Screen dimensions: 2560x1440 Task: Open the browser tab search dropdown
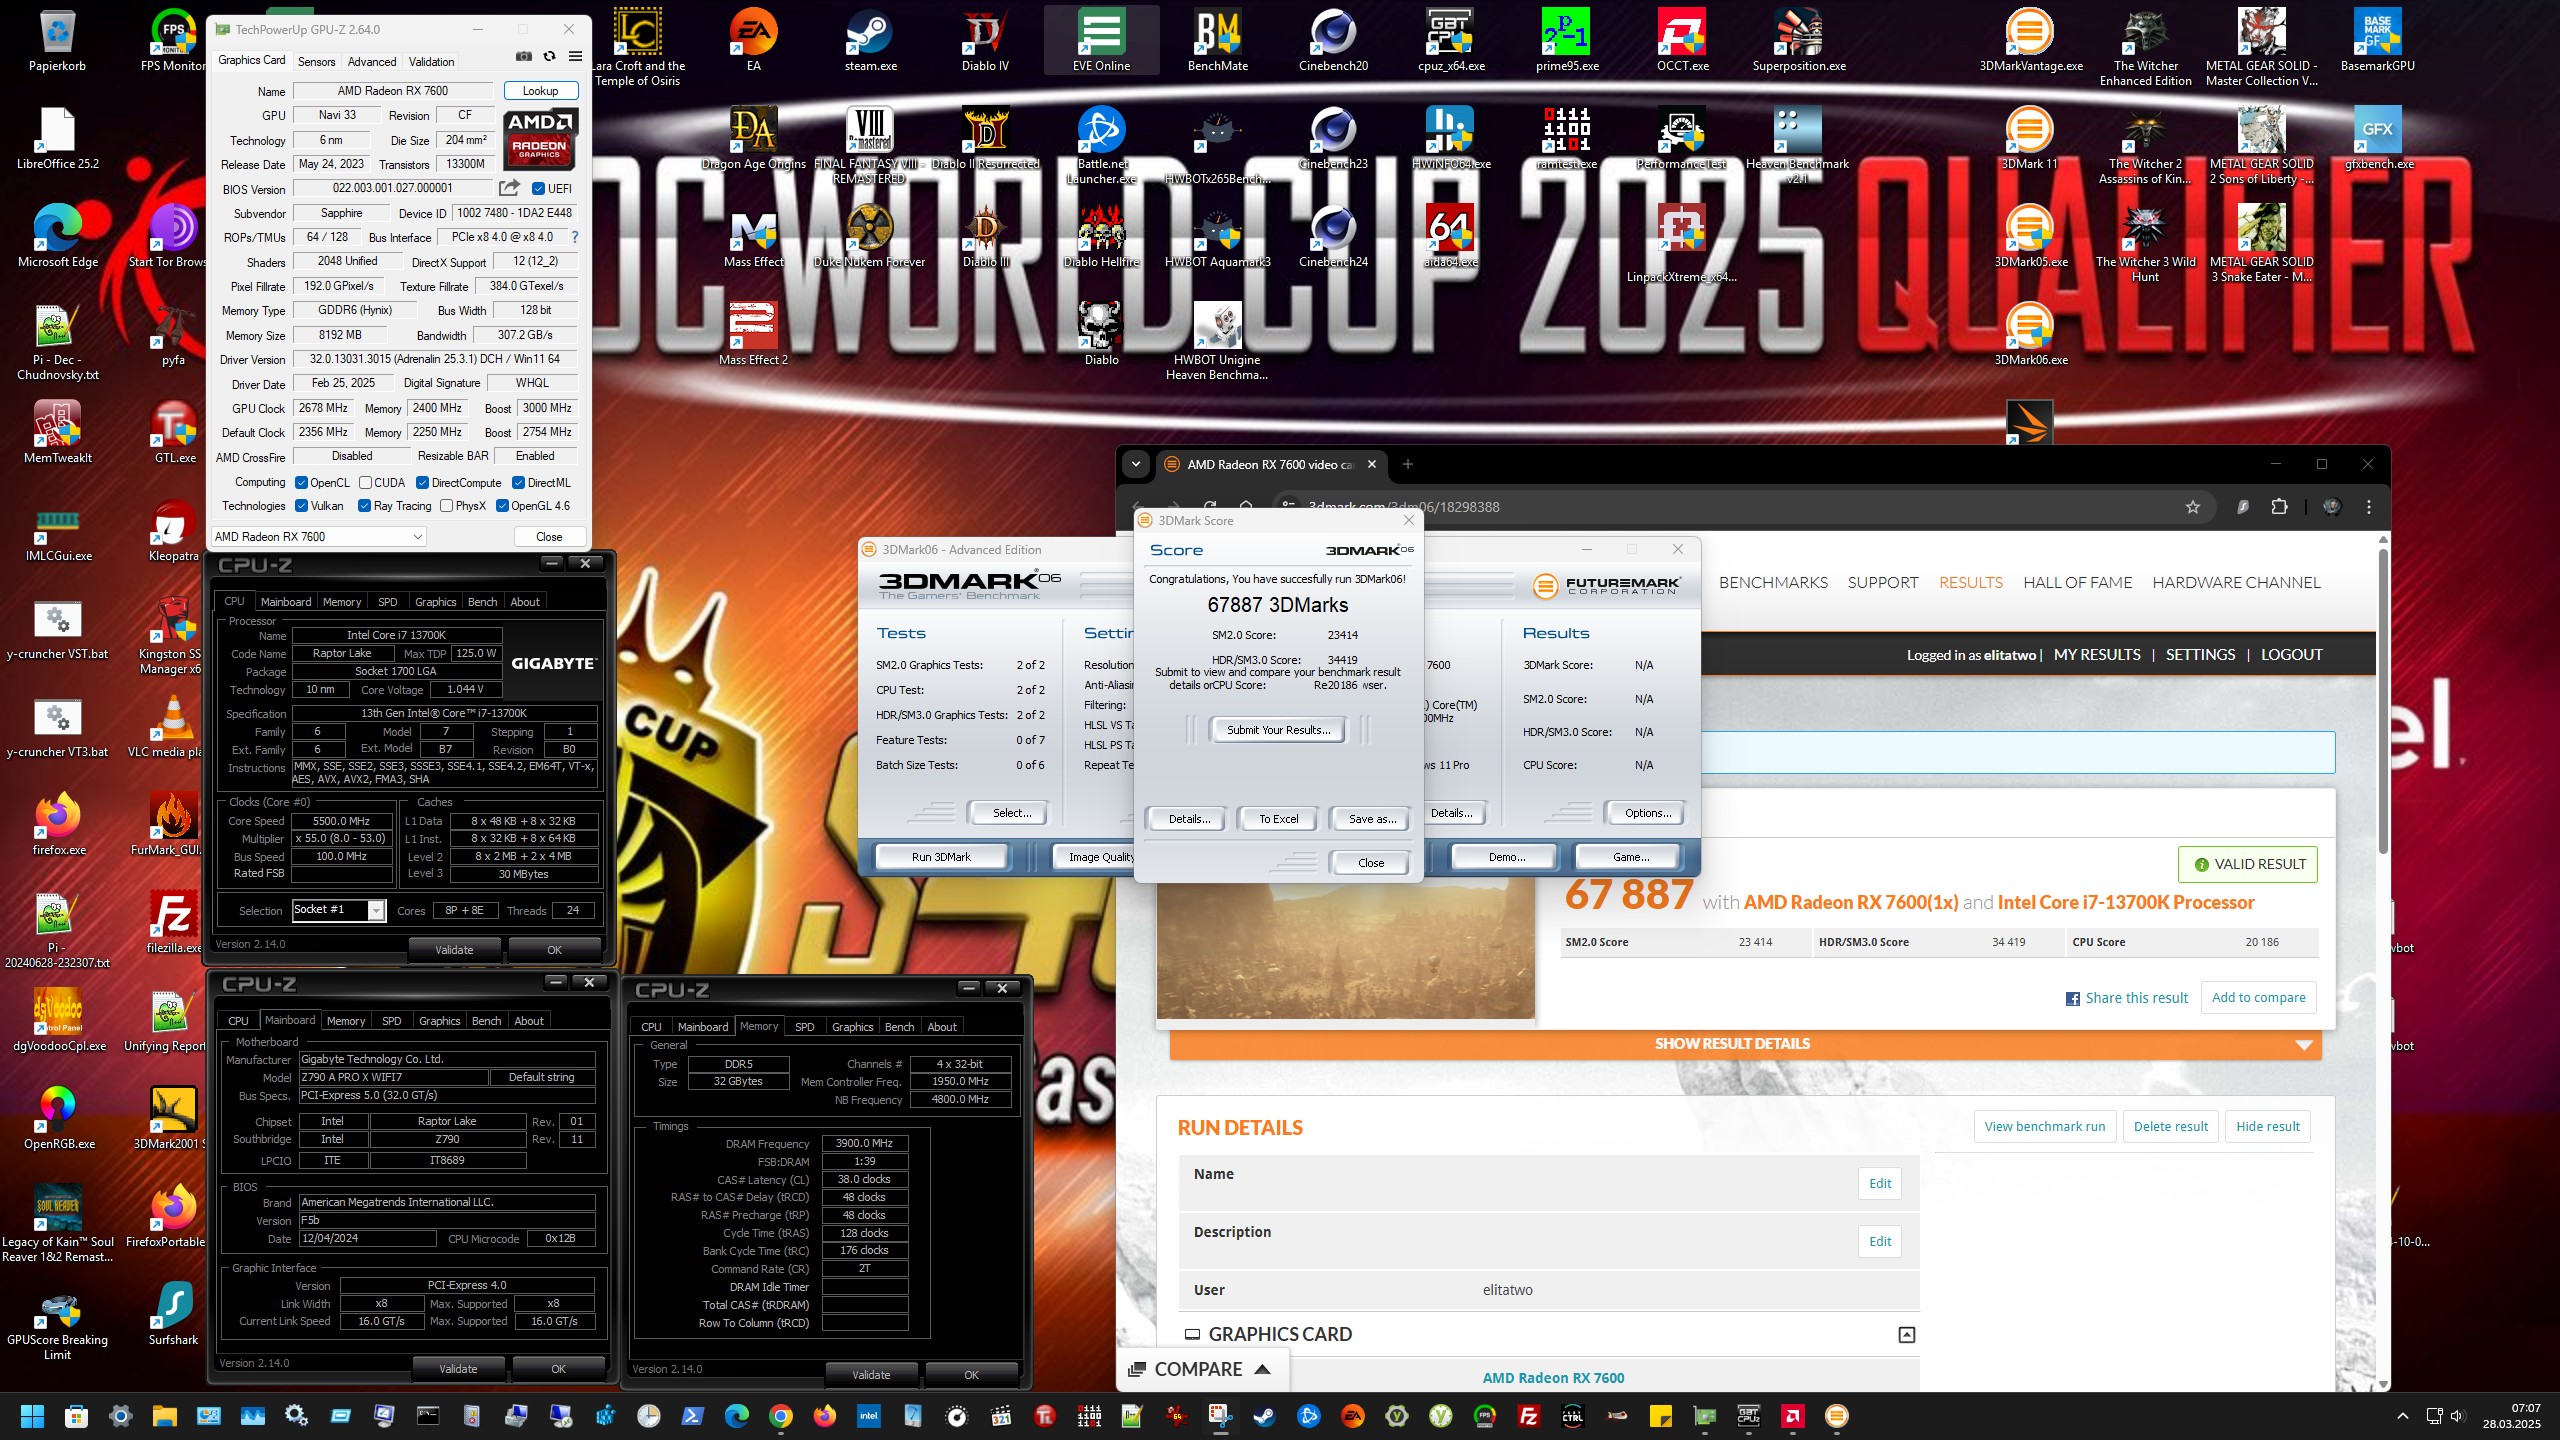click(1135, 464)
